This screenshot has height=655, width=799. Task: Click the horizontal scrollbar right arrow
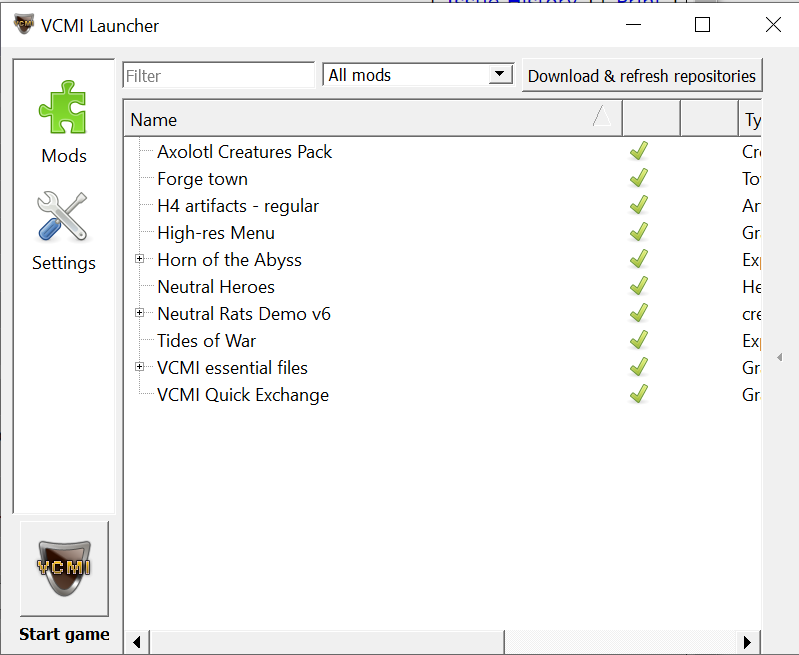pyautogui.click(x=747, y=641)
